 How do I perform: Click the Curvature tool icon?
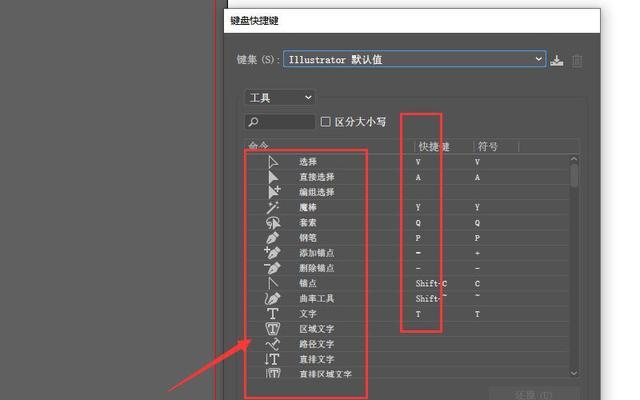click(273, 298)
